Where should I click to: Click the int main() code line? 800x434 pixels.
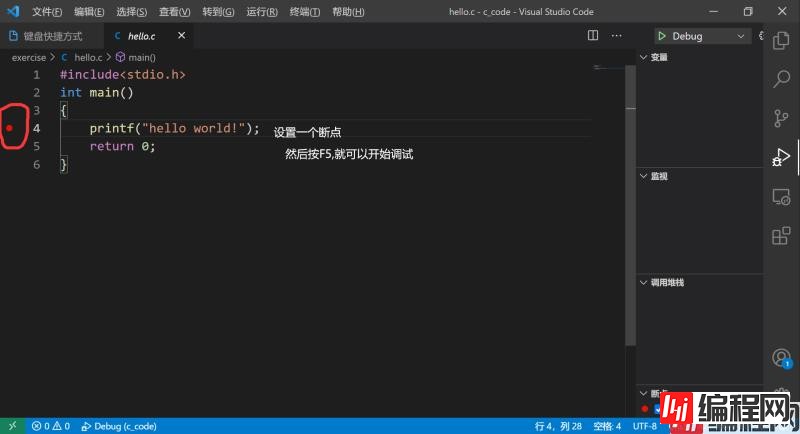[x=96, y=92]
